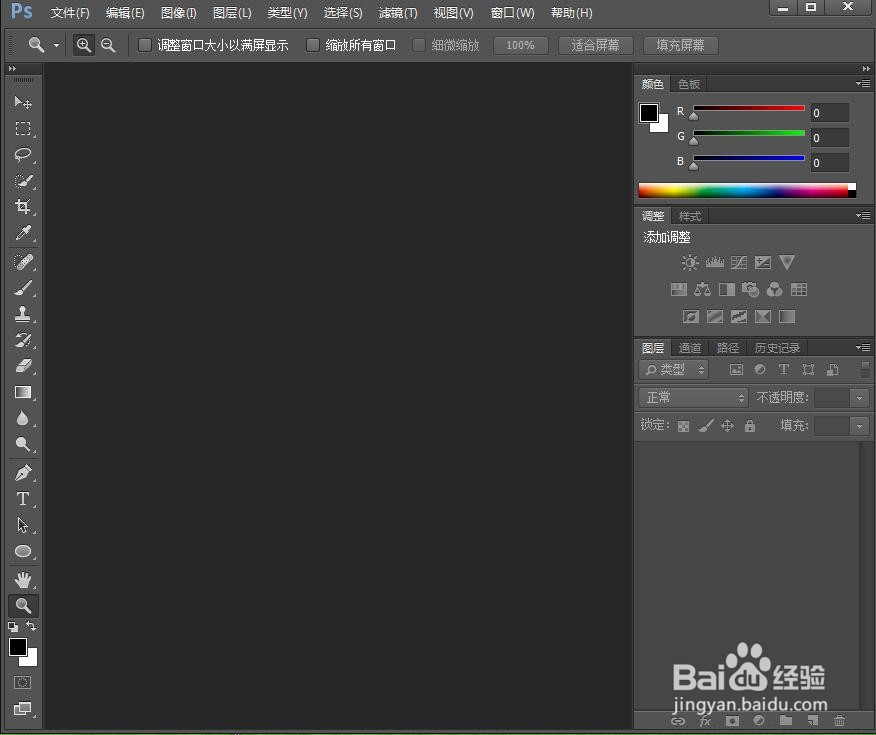
Task: Open the blend mode dropdown
Action: (x=693, y=398)
